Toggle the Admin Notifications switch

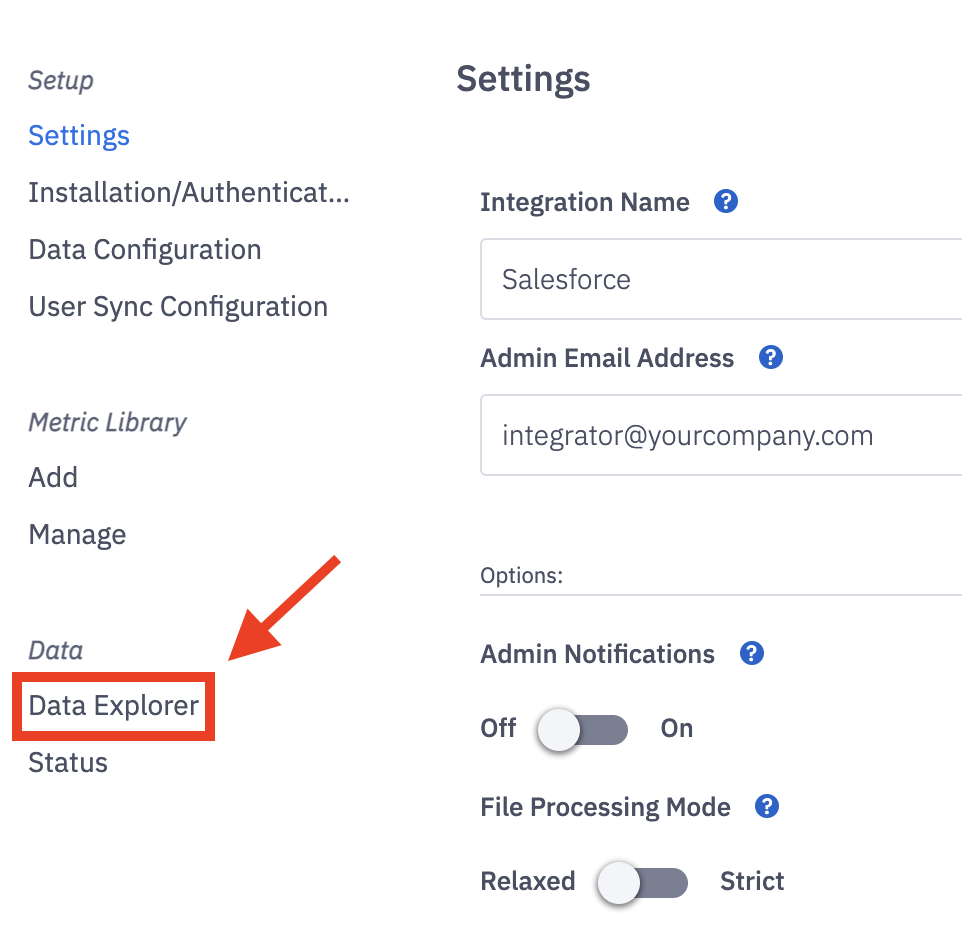click(x=583, y=729)
